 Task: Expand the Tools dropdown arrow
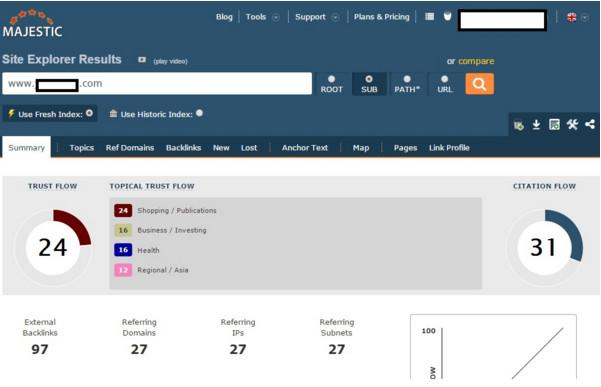pos(276,17)
